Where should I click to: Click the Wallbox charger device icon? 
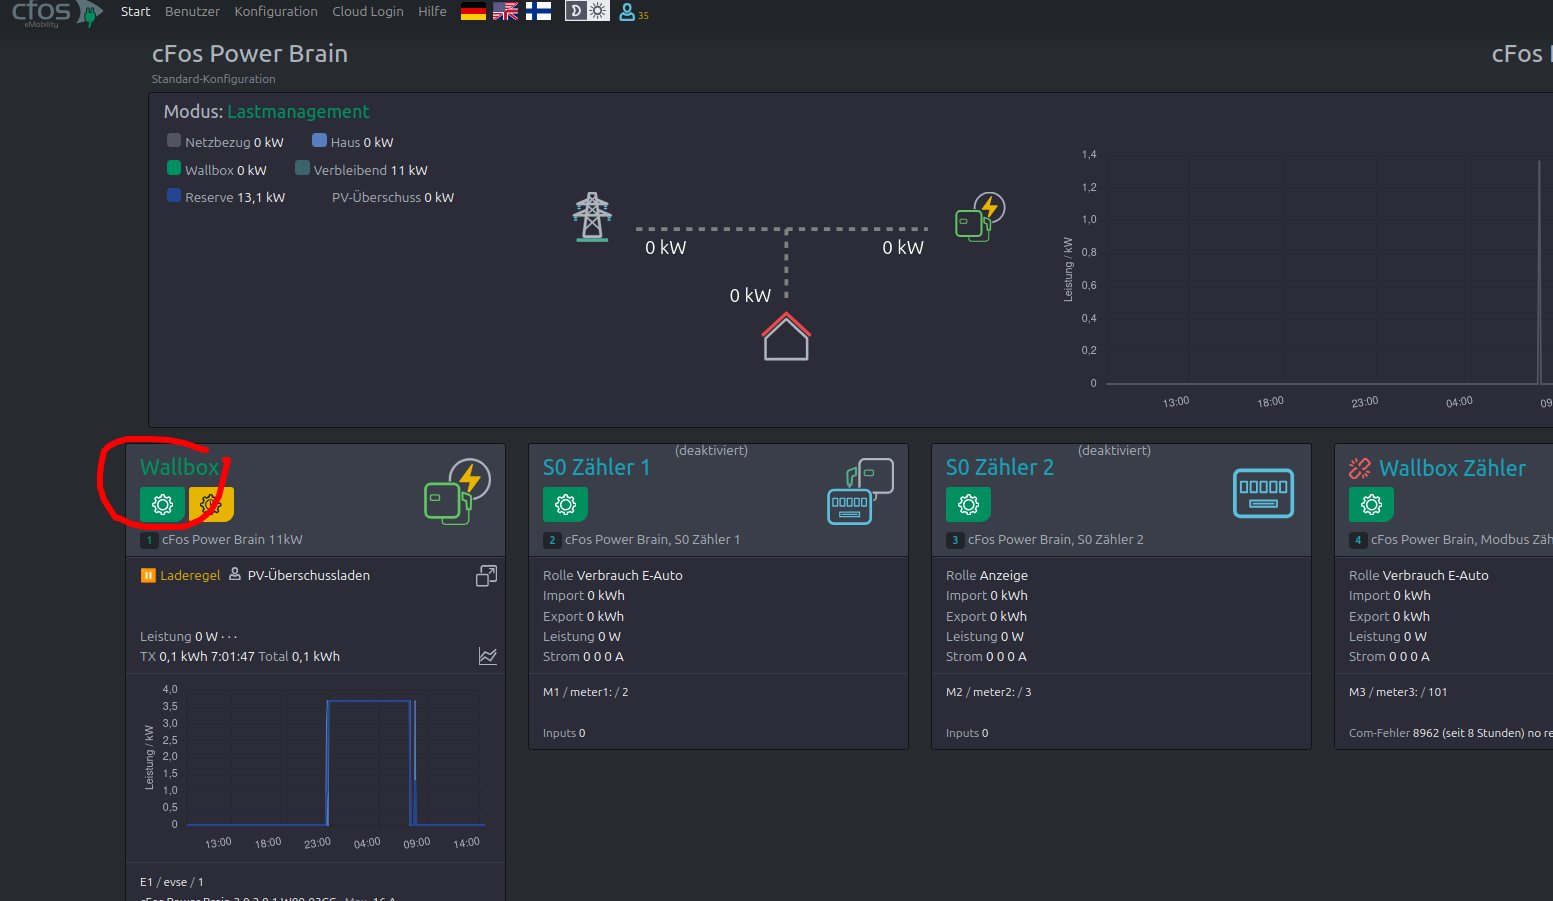pos(457,491)
